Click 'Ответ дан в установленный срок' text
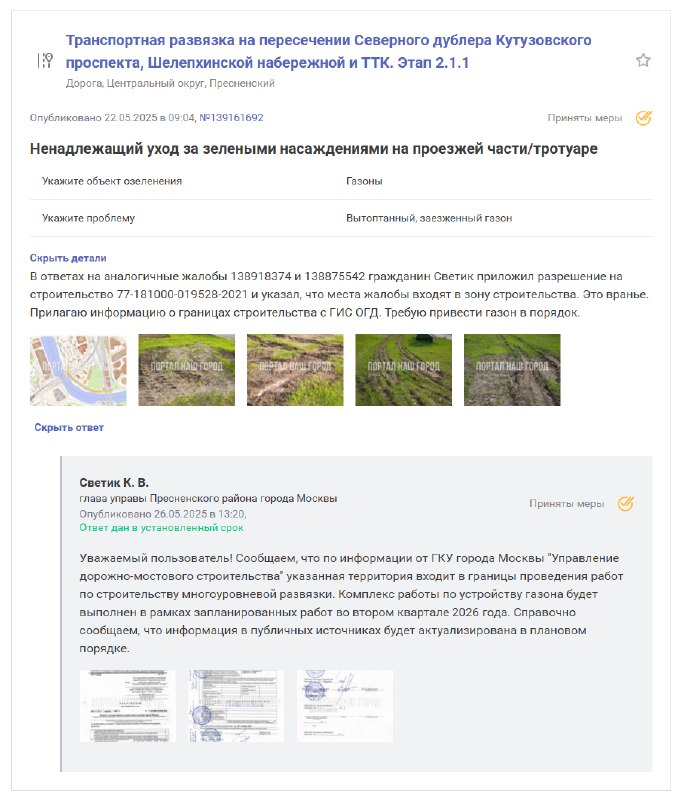Viewport: 678px width, 800px height. [161, 528]
